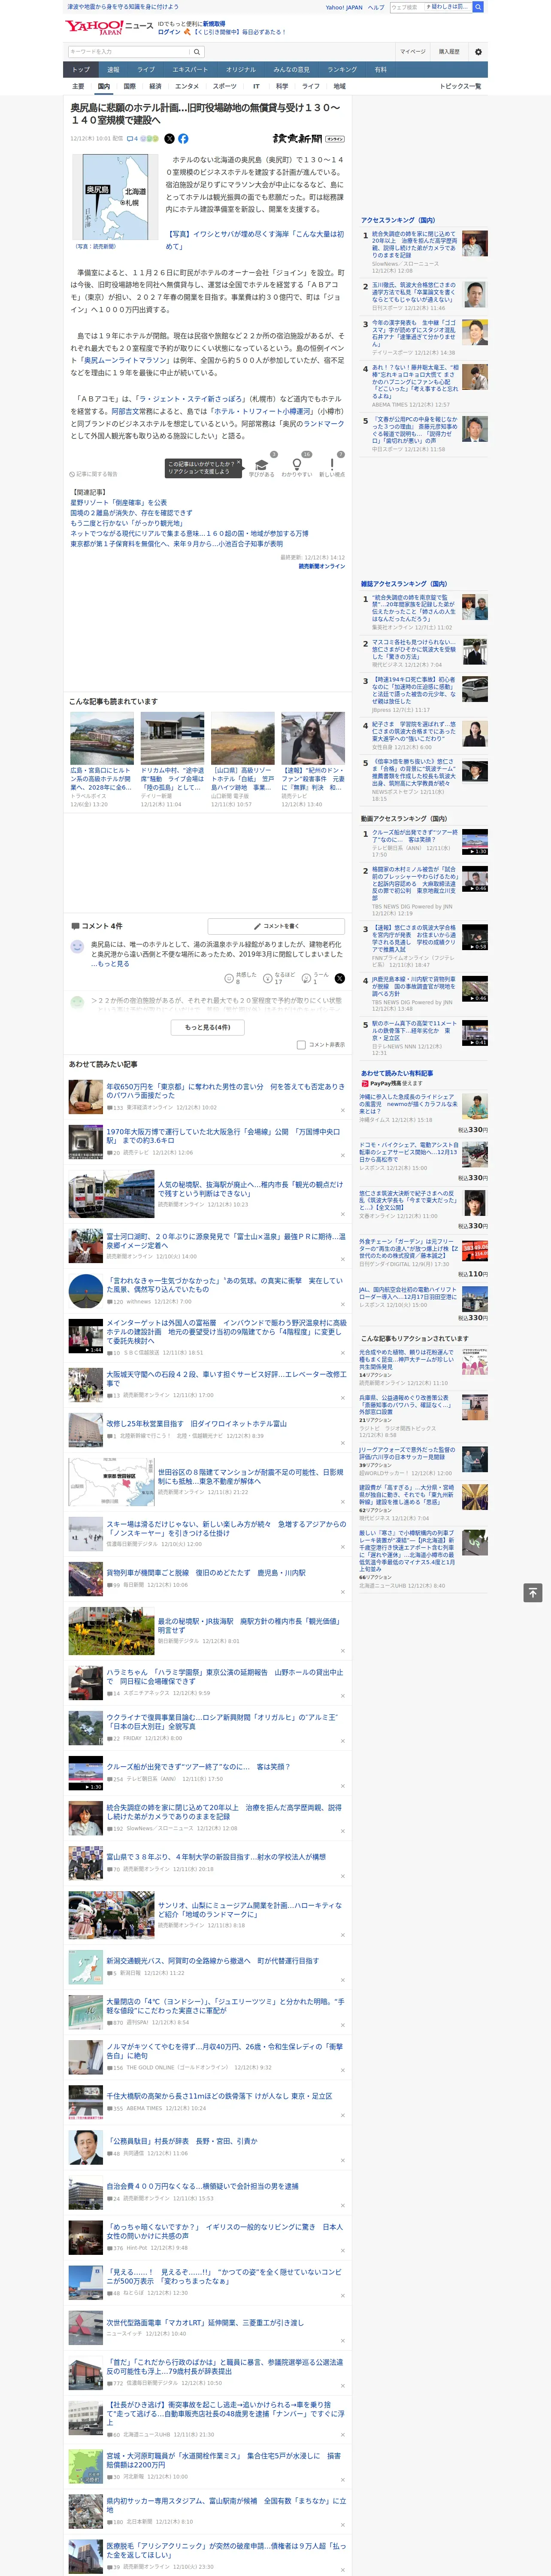
Task: Share the first comment on X
Action: tap(339, 978)
